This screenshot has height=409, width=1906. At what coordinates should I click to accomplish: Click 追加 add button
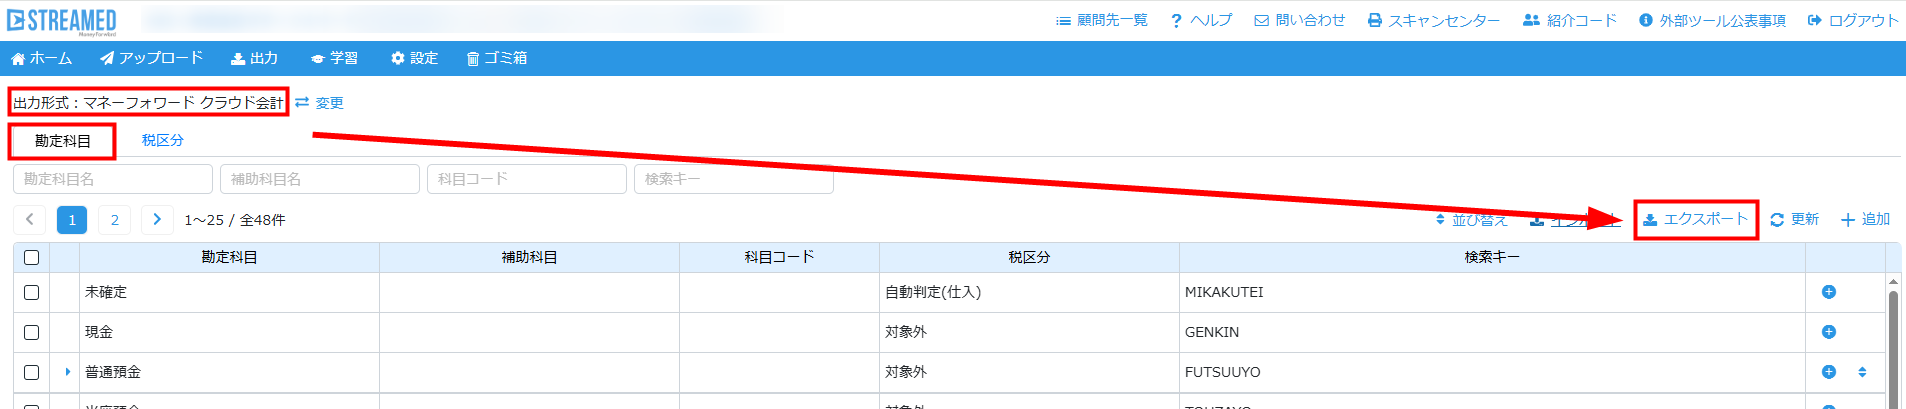[1865, 219]
